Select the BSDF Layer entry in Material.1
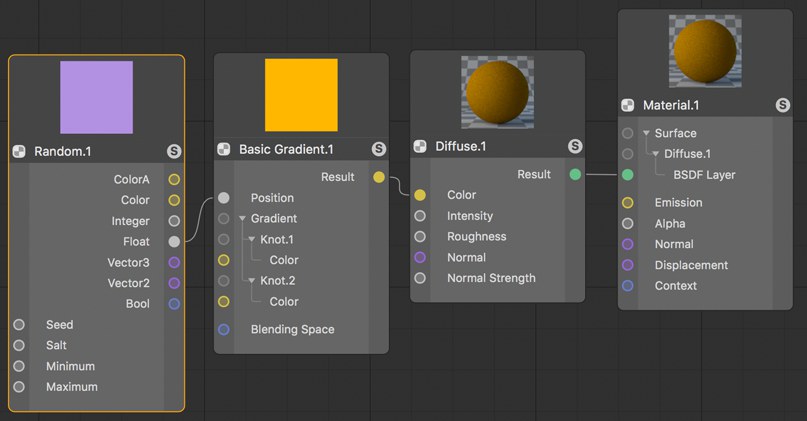This screenshot has height=421, width=807. (x=704, y=175)
